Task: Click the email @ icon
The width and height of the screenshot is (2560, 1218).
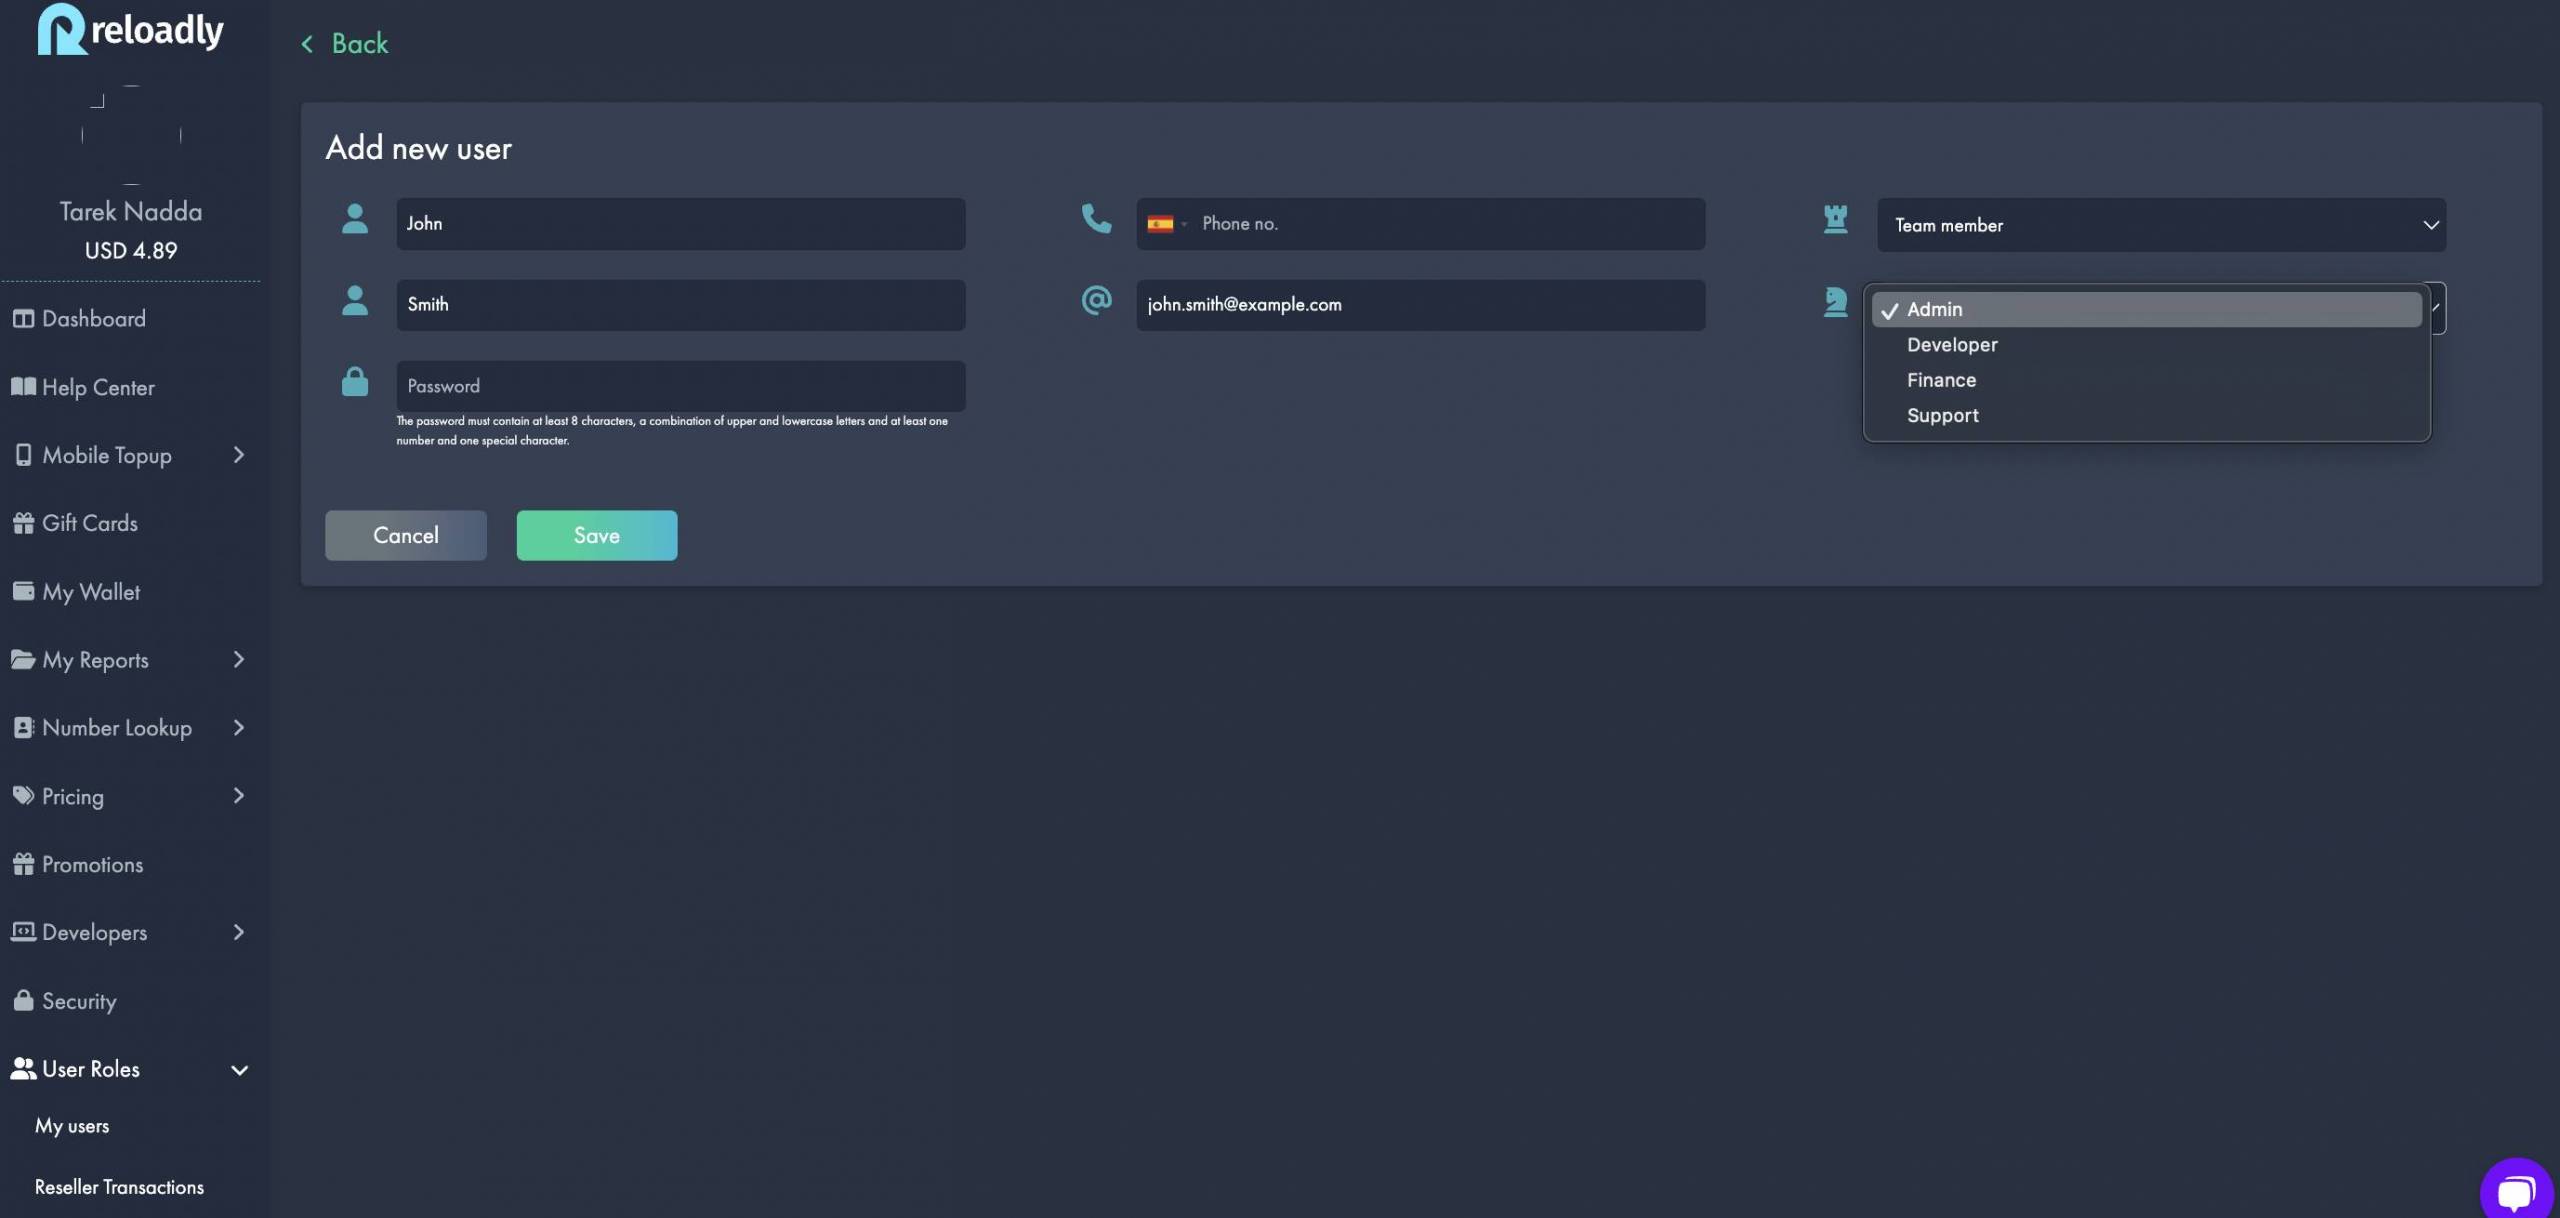Action: [1096, 301]
